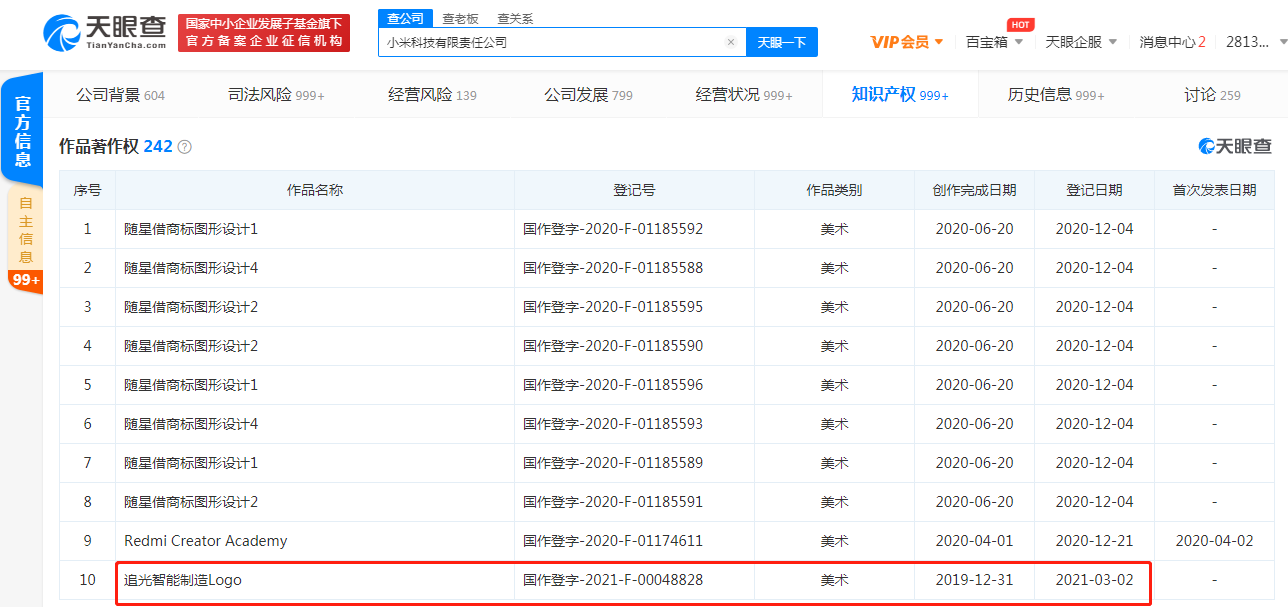The image size is (1288, 607).
Task: Click registration number ending 01185590
Action: point(613,346)
